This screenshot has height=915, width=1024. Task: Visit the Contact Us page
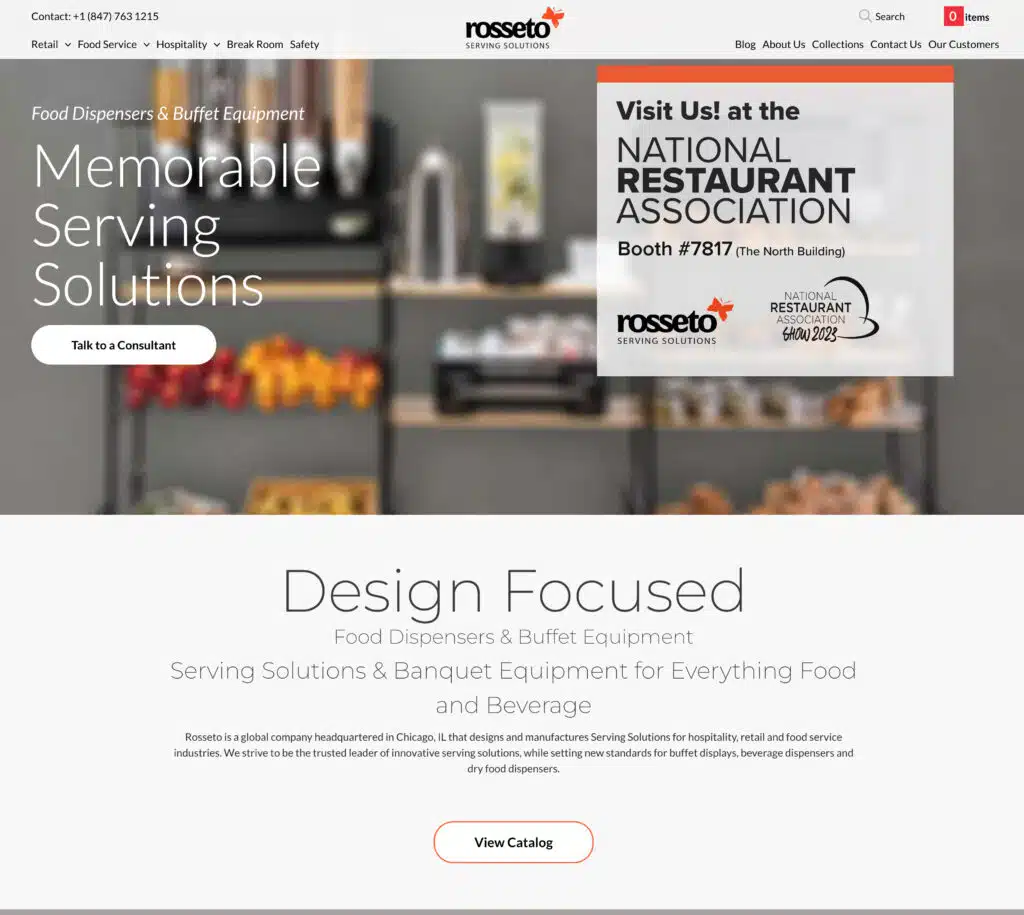click(x=895, y=44)
